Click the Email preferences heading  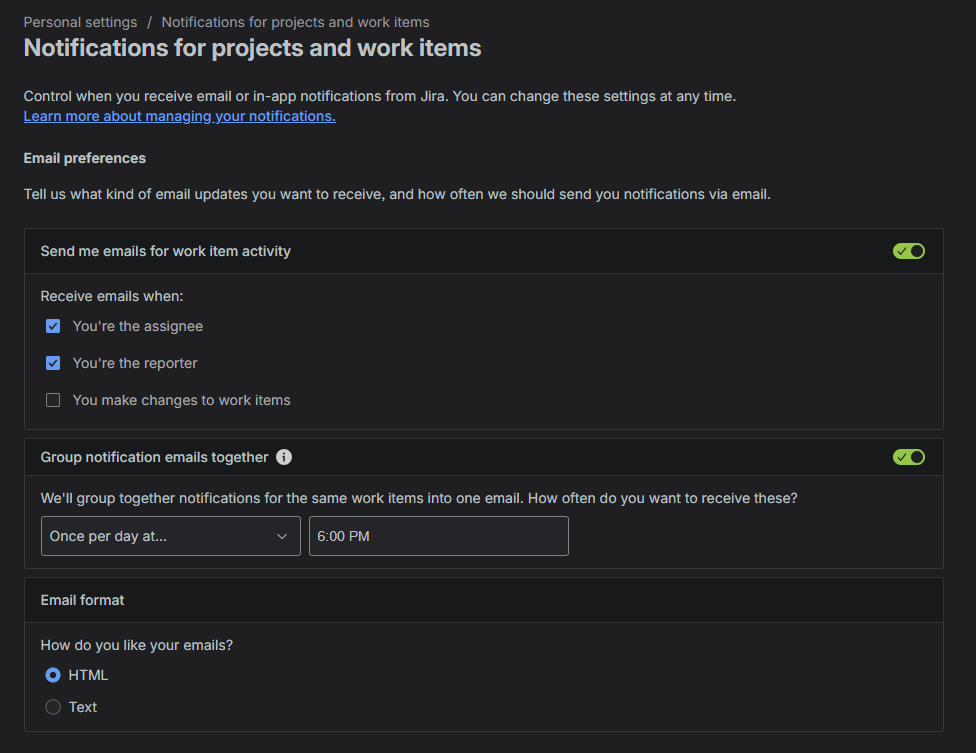[x=85, y=158]
